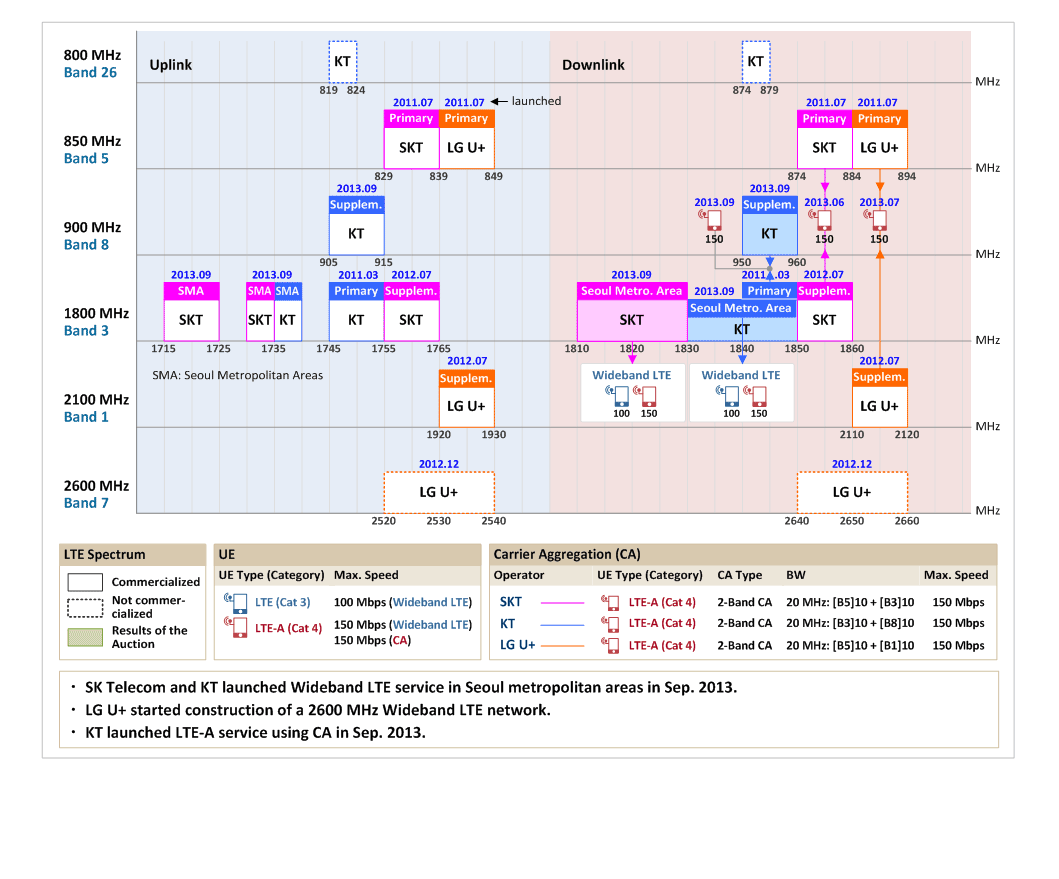Screen dimensions: 1059x879
Task: Select the LG U+ block at 839–849 uplink
Action: tap(467, 139)
